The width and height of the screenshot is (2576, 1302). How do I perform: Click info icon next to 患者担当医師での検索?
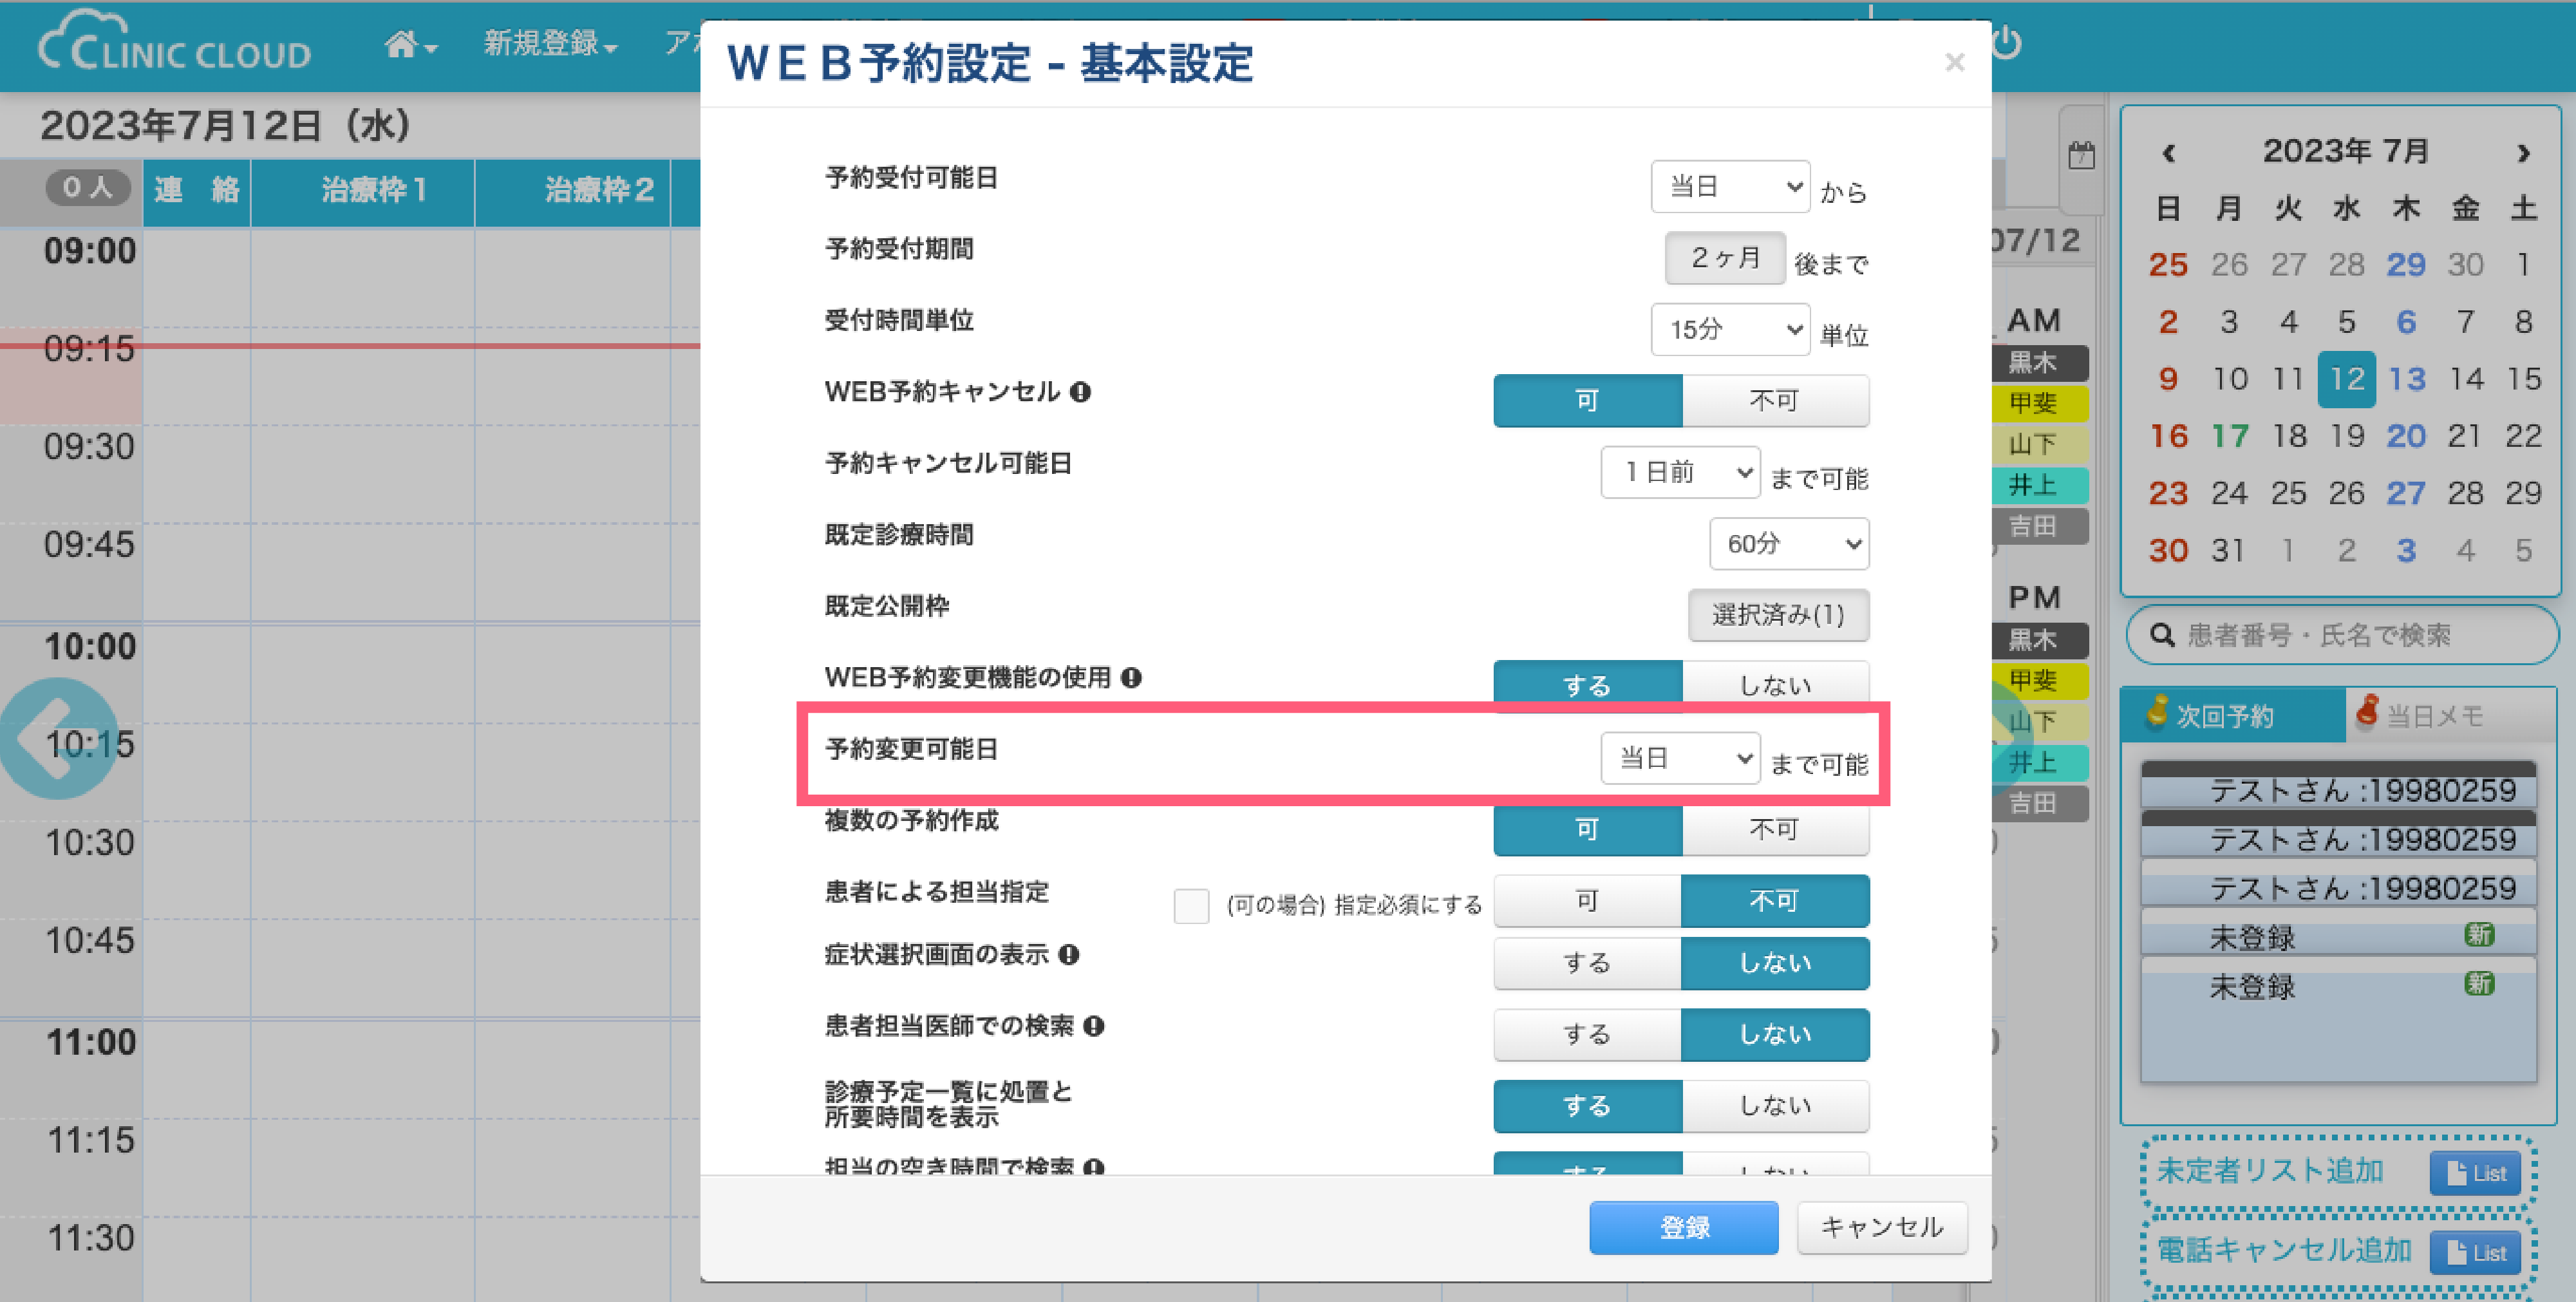(x=1094, y=1026)
